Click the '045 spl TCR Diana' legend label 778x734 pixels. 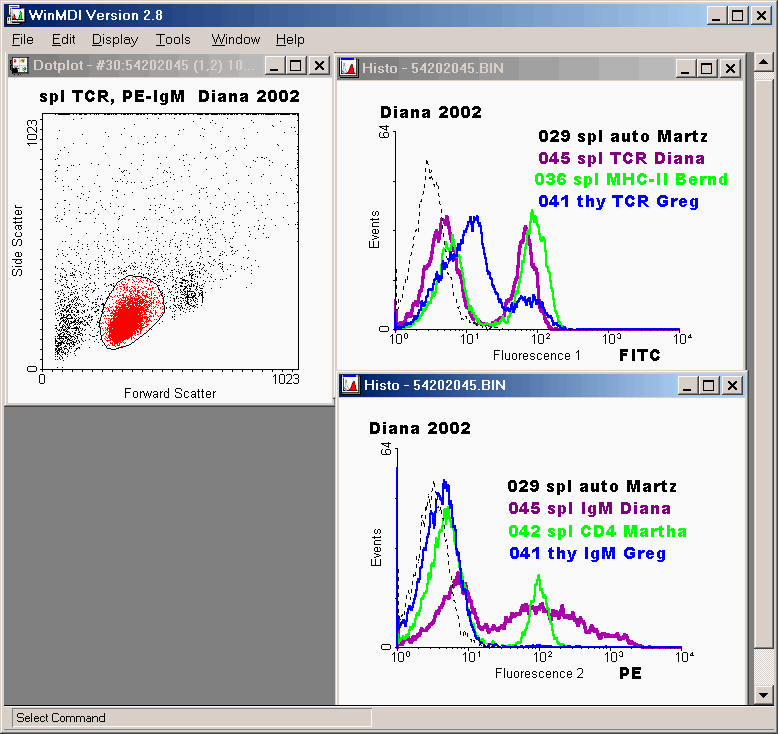pyautogui.click(x=621, y=158)
